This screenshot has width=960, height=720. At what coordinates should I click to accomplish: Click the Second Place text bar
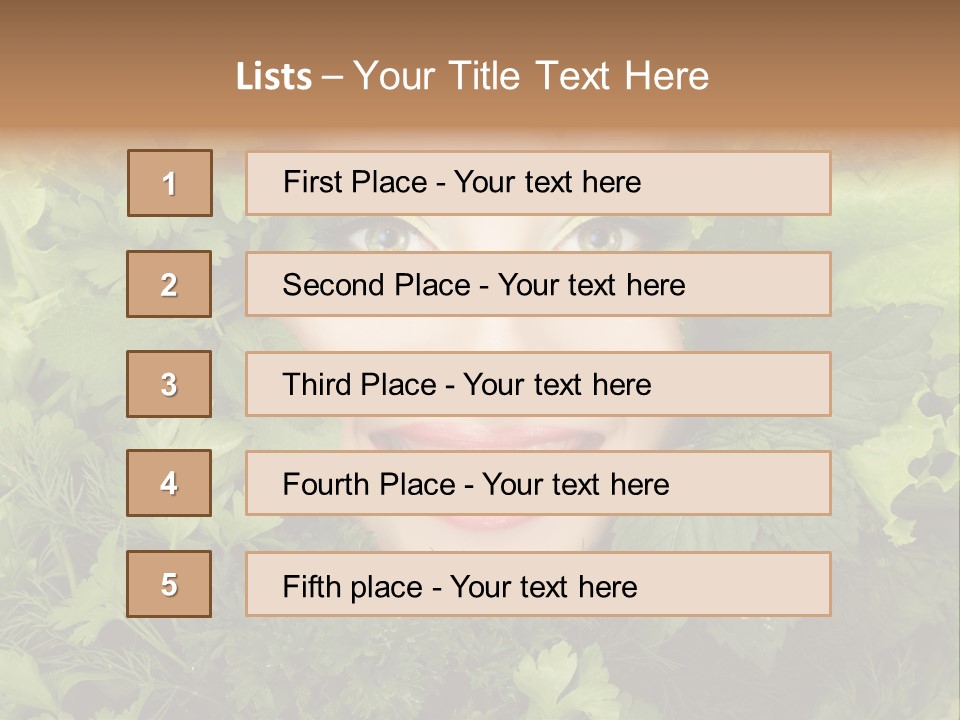[x=538, y=284]
